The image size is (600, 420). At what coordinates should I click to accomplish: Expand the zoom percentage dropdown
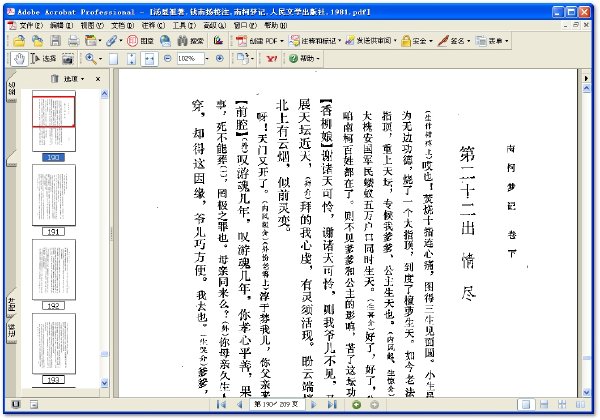point(207,59)
